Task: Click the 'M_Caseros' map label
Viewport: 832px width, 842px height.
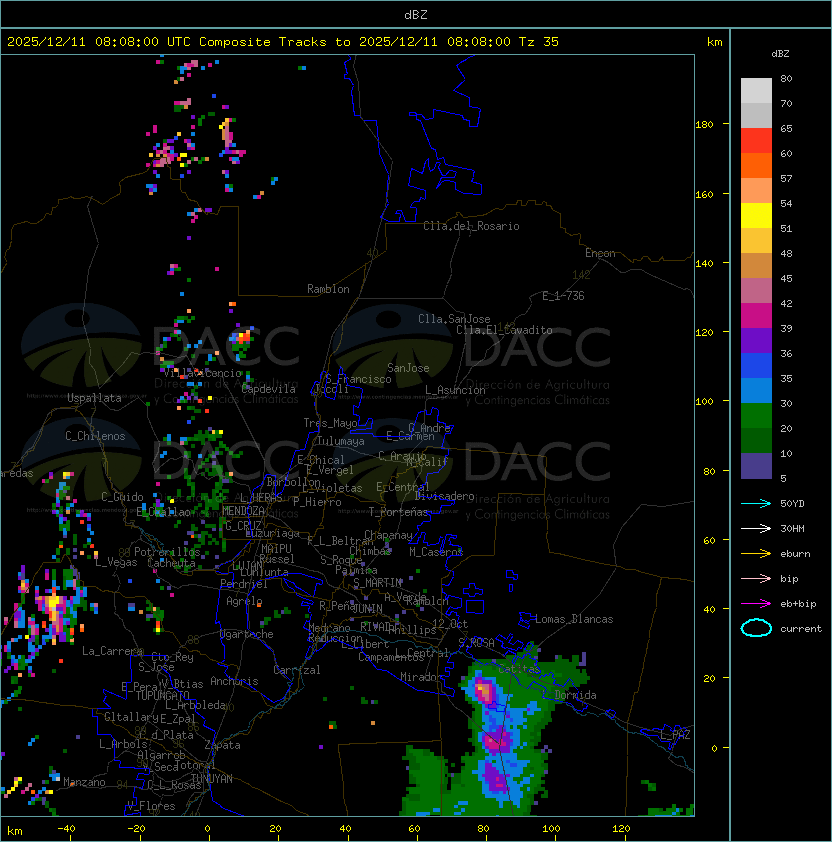Action: coord(436,551)
